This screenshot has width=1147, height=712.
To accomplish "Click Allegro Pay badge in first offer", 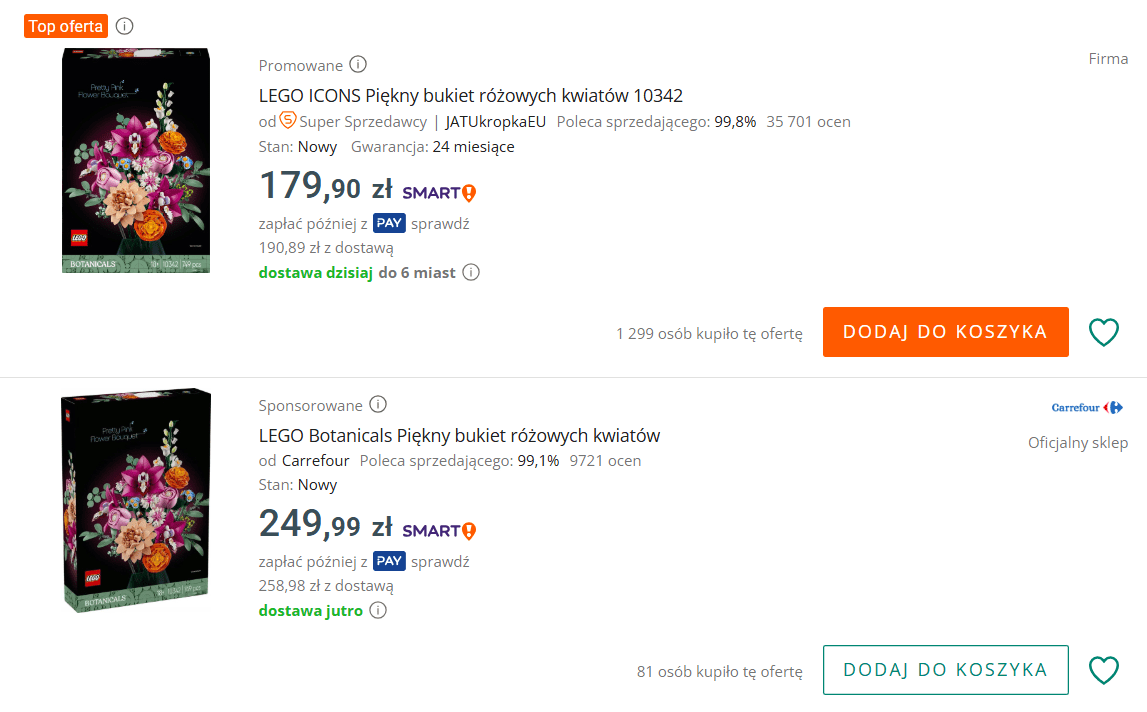I will [389, 223].
